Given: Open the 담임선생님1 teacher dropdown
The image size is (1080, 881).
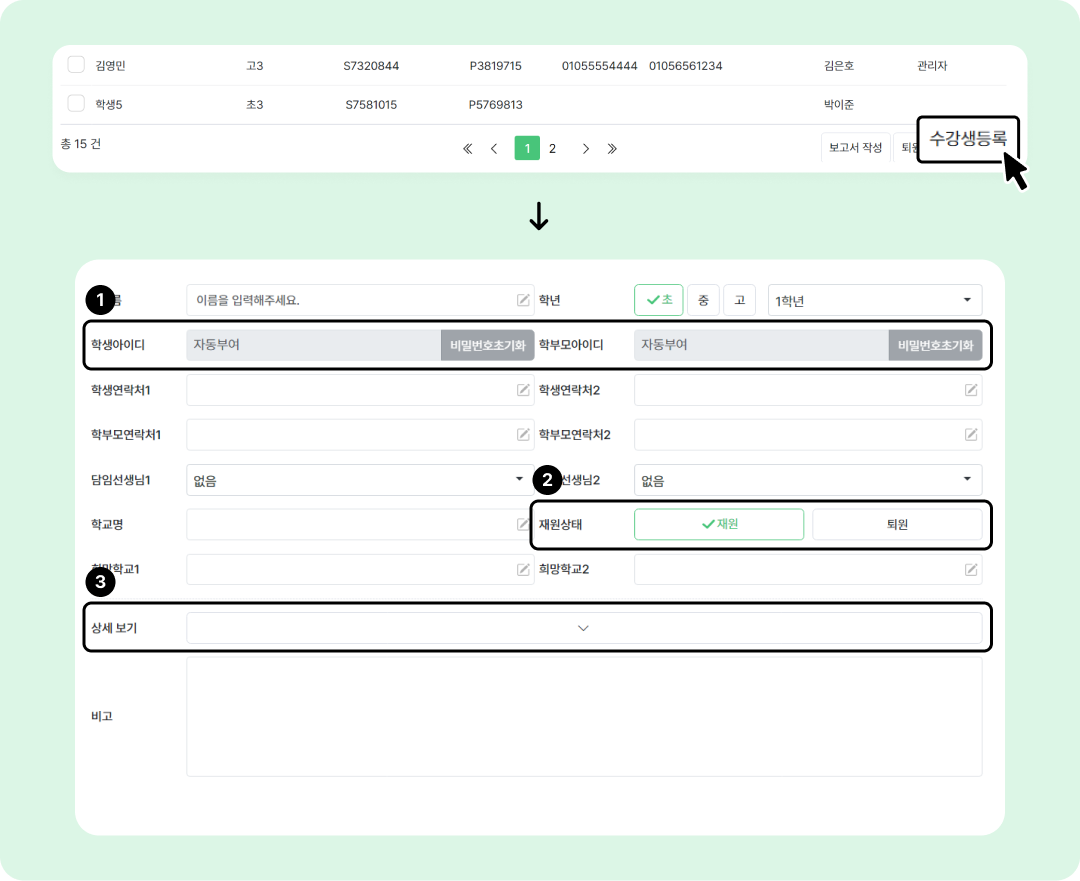Looking at the screenshot, I should coord(360,480).
